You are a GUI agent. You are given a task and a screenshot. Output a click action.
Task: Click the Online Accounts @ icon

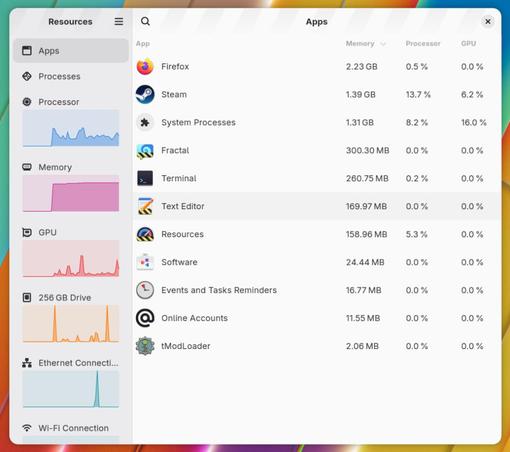pyautogui.click(x=145, y=318)
